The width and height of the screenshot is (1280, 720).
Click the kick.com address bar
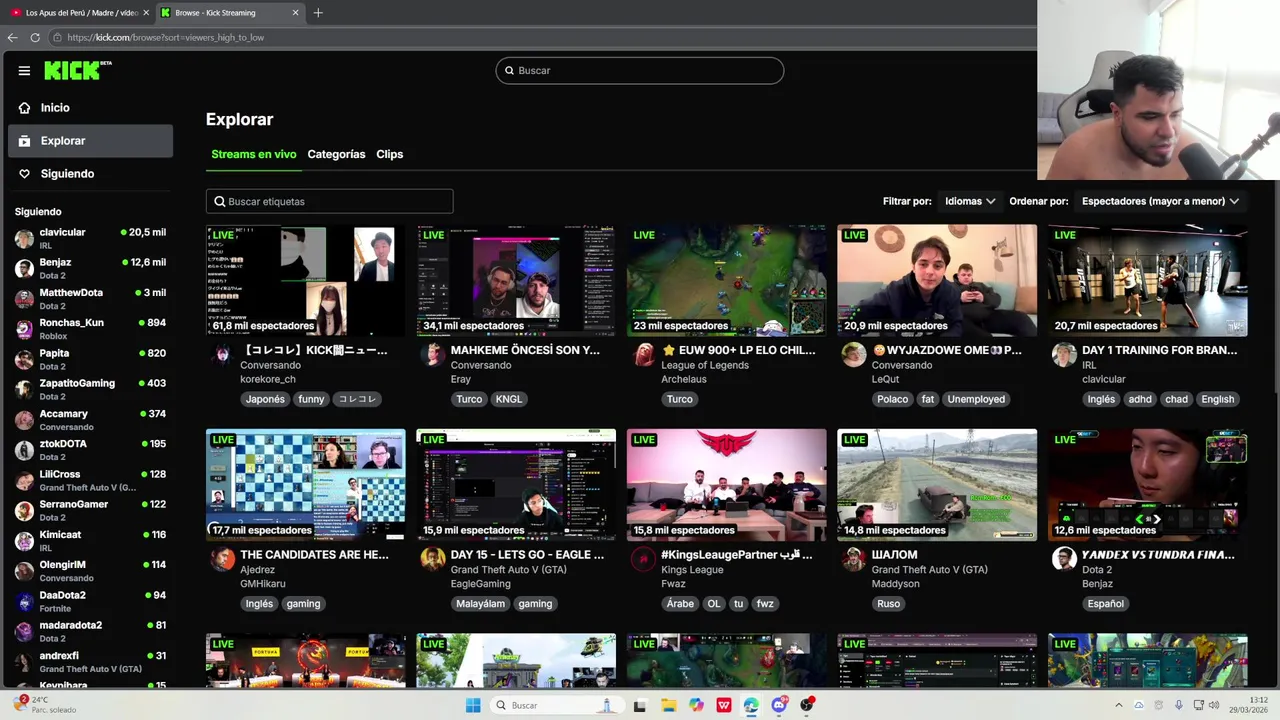540,38
